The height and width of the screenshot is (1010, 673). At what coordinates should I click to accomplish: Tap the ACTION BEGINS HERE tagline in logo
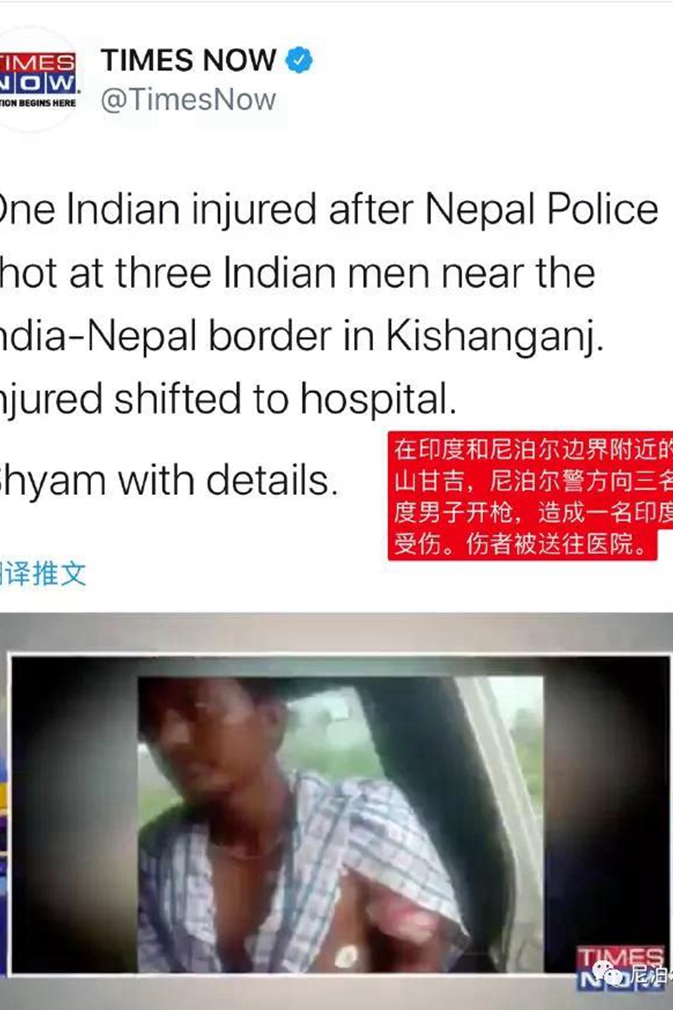point(38,103)
